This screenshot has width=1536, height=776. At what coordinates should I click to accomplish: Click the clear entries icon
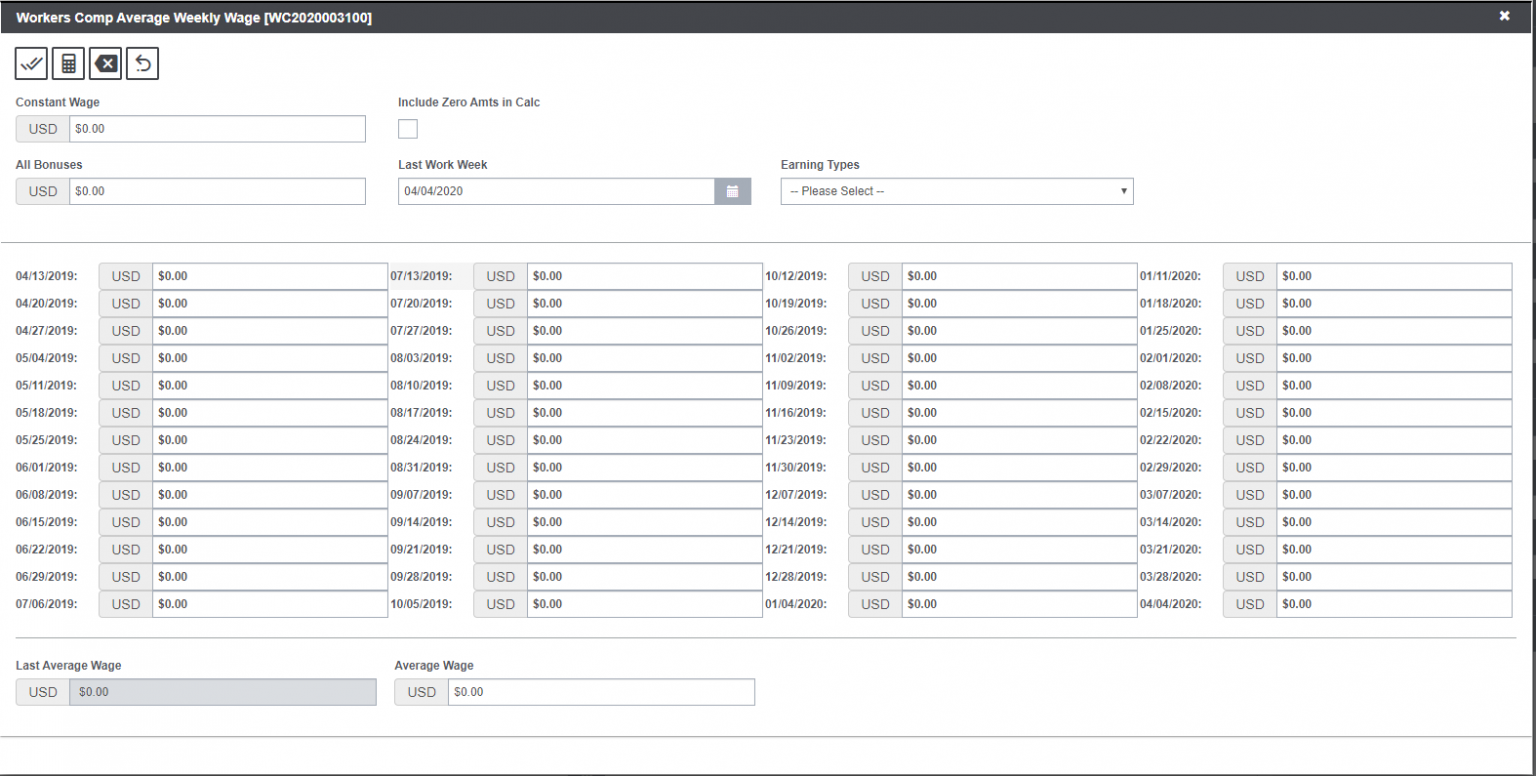105,63
